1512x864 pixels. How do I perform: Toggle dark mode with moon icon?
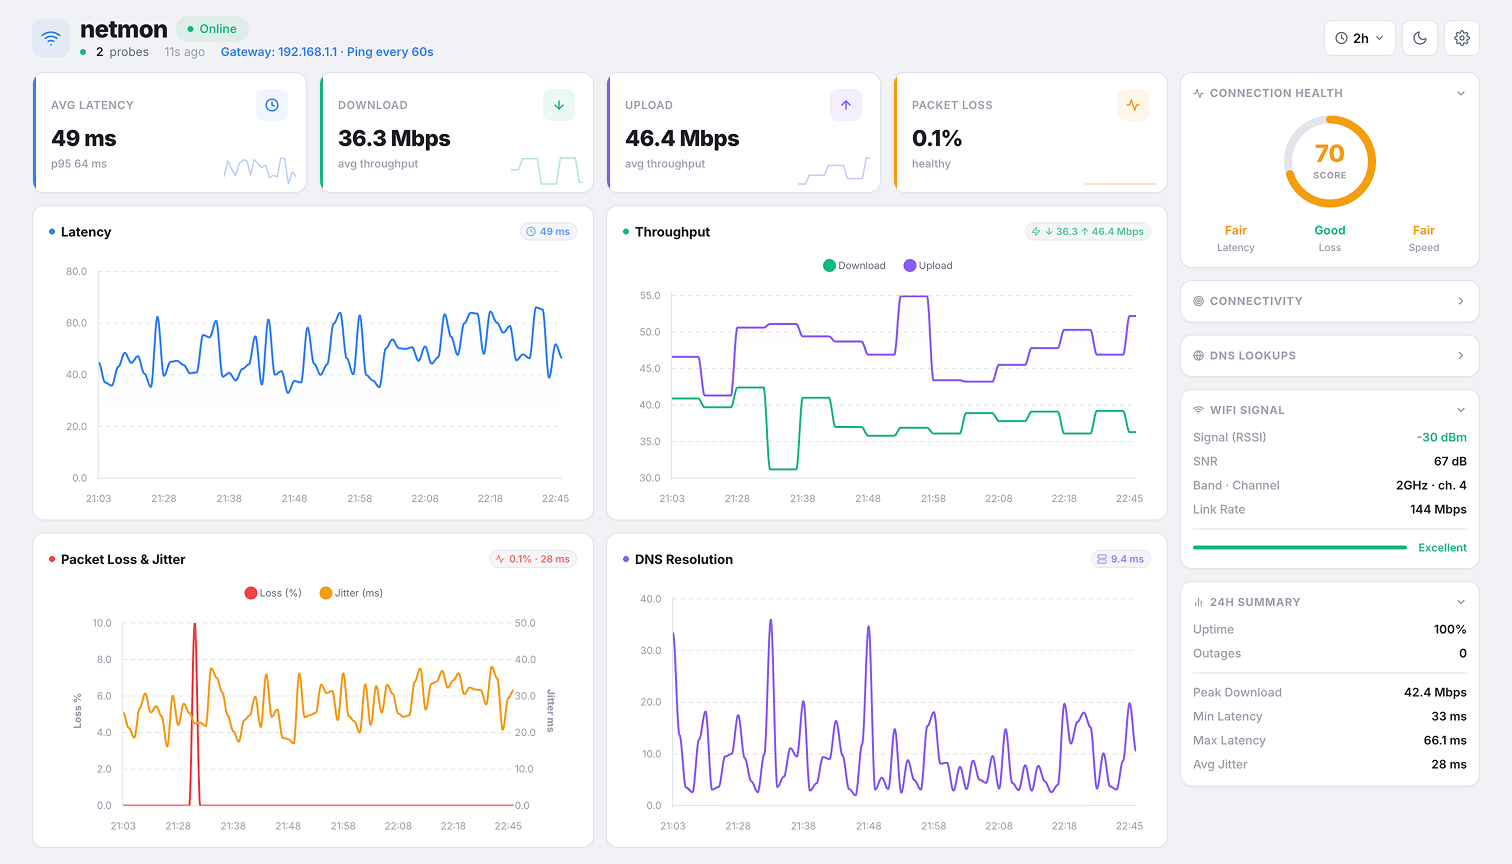[x=1420, y=38]
